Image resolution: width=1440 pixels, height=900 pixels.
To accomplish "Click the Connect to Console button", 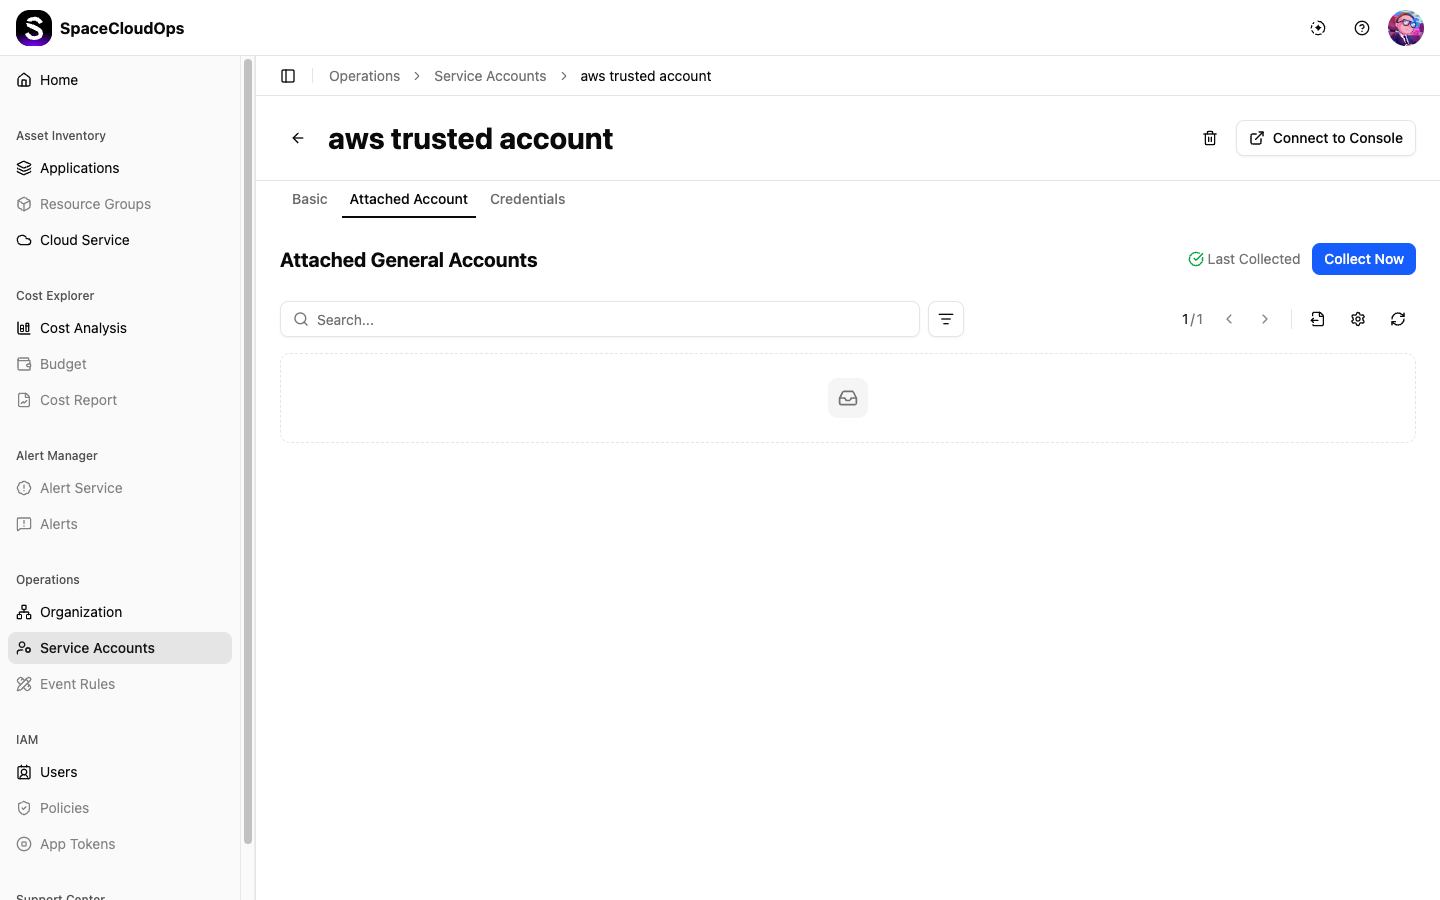I will pos(1326,138).
